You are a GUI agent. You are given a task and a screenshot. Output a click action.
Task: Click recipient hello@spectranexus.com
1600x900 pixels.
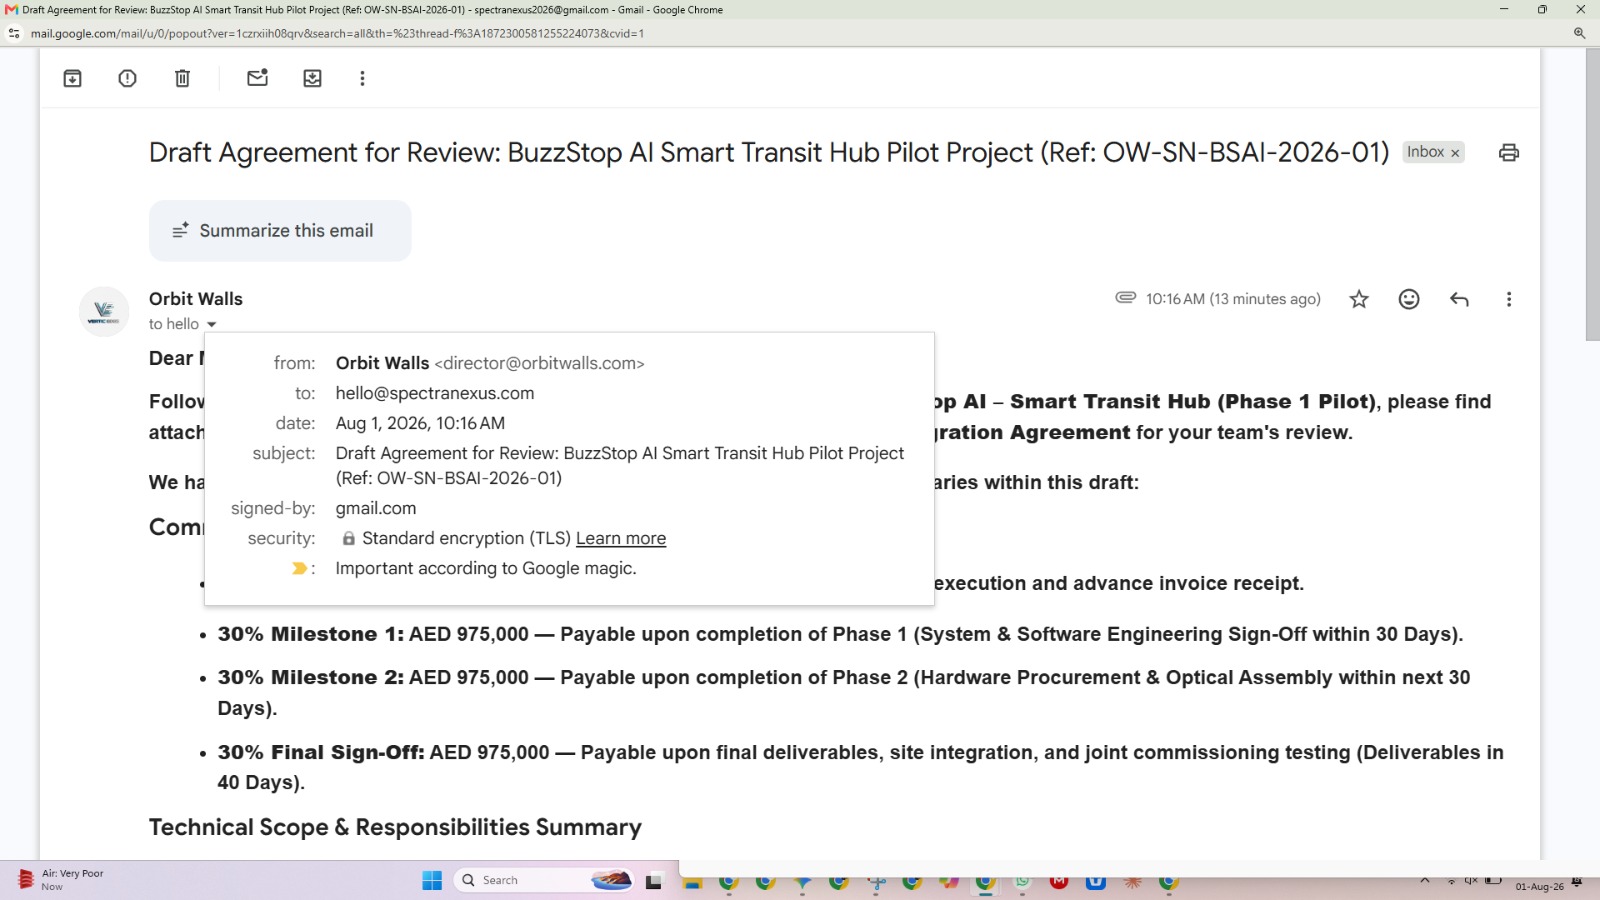coord(435,393)
